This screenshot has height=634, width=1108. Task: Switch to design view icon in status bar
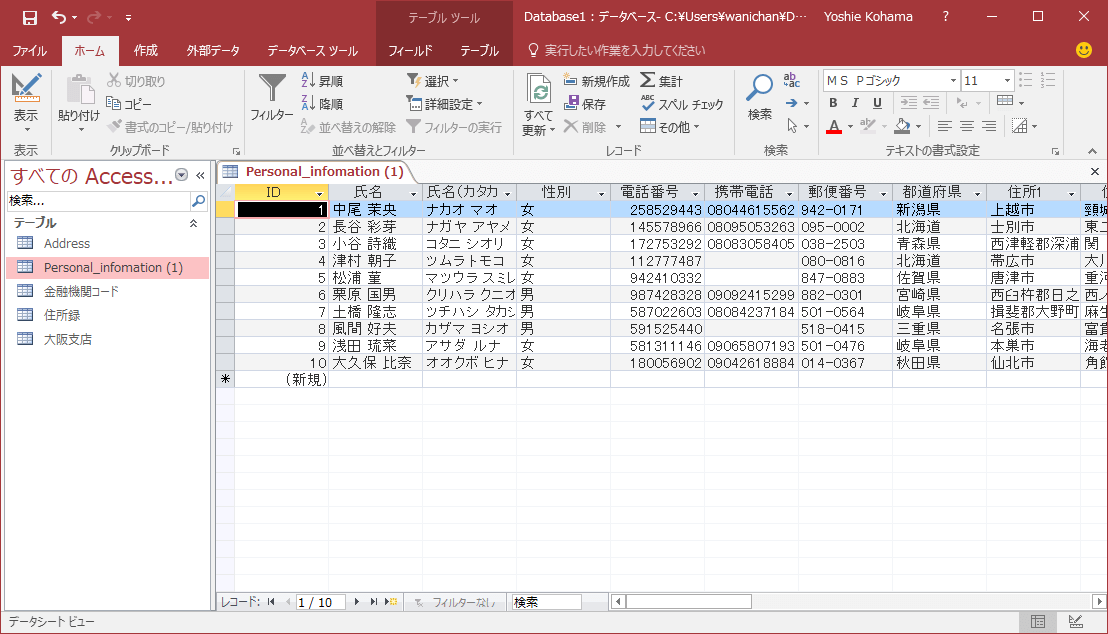1075,621
